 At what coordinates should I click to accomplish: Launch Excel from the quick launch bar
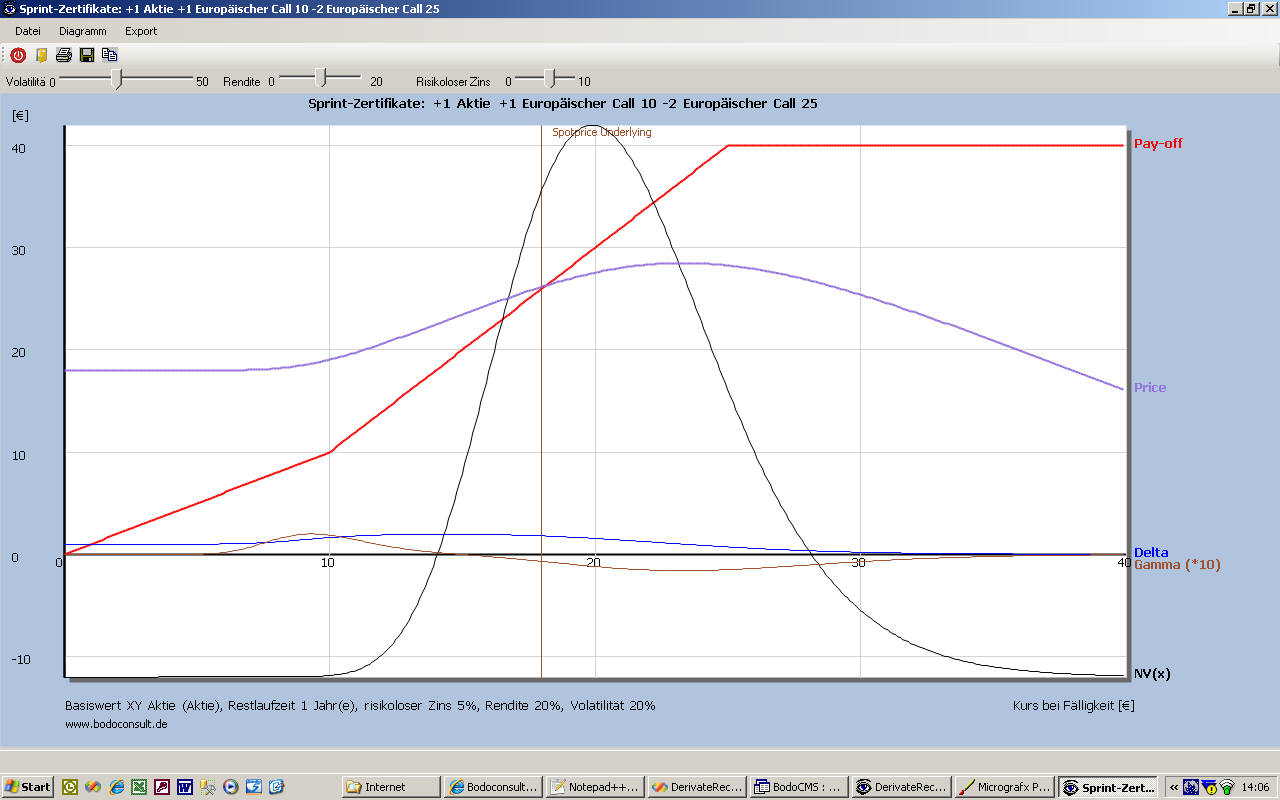[139, 787]
